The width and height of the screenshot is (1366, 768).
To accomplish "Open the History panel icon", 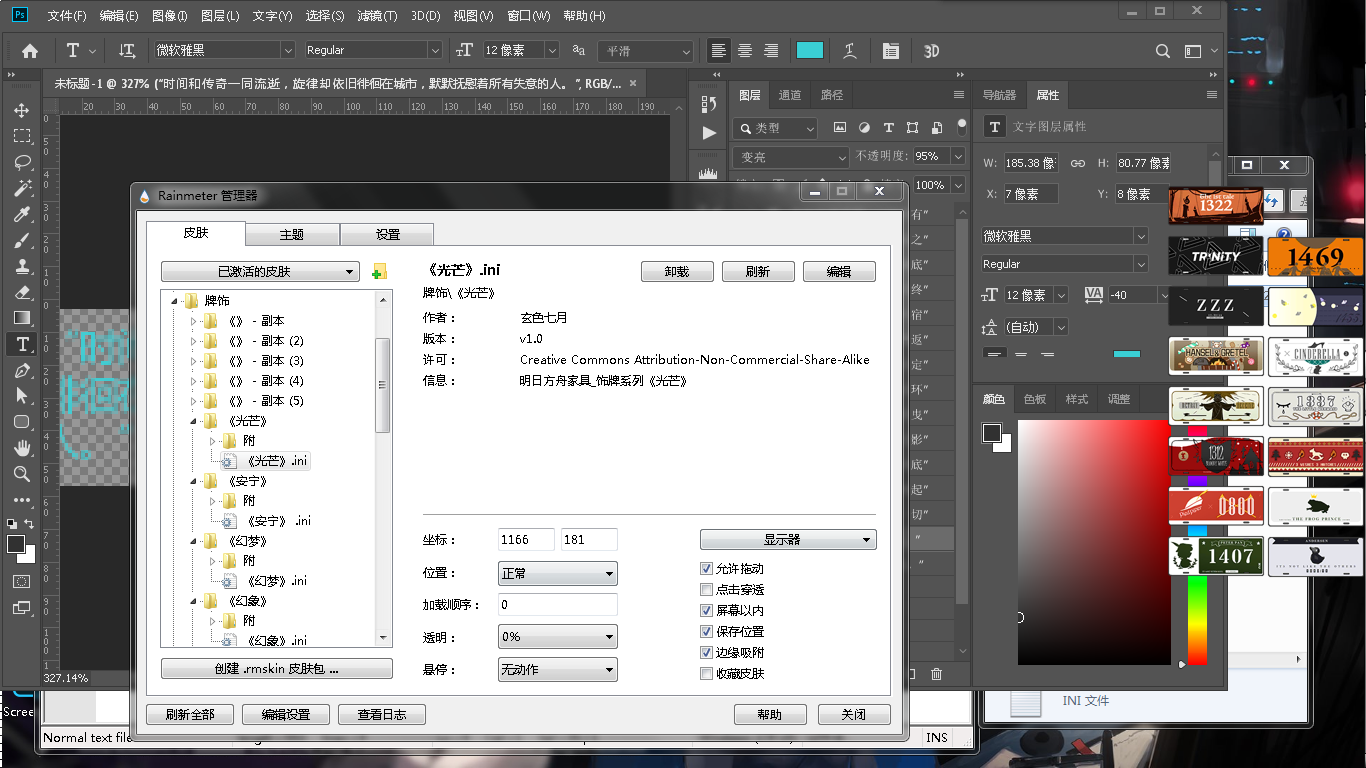I will point(709,104).
